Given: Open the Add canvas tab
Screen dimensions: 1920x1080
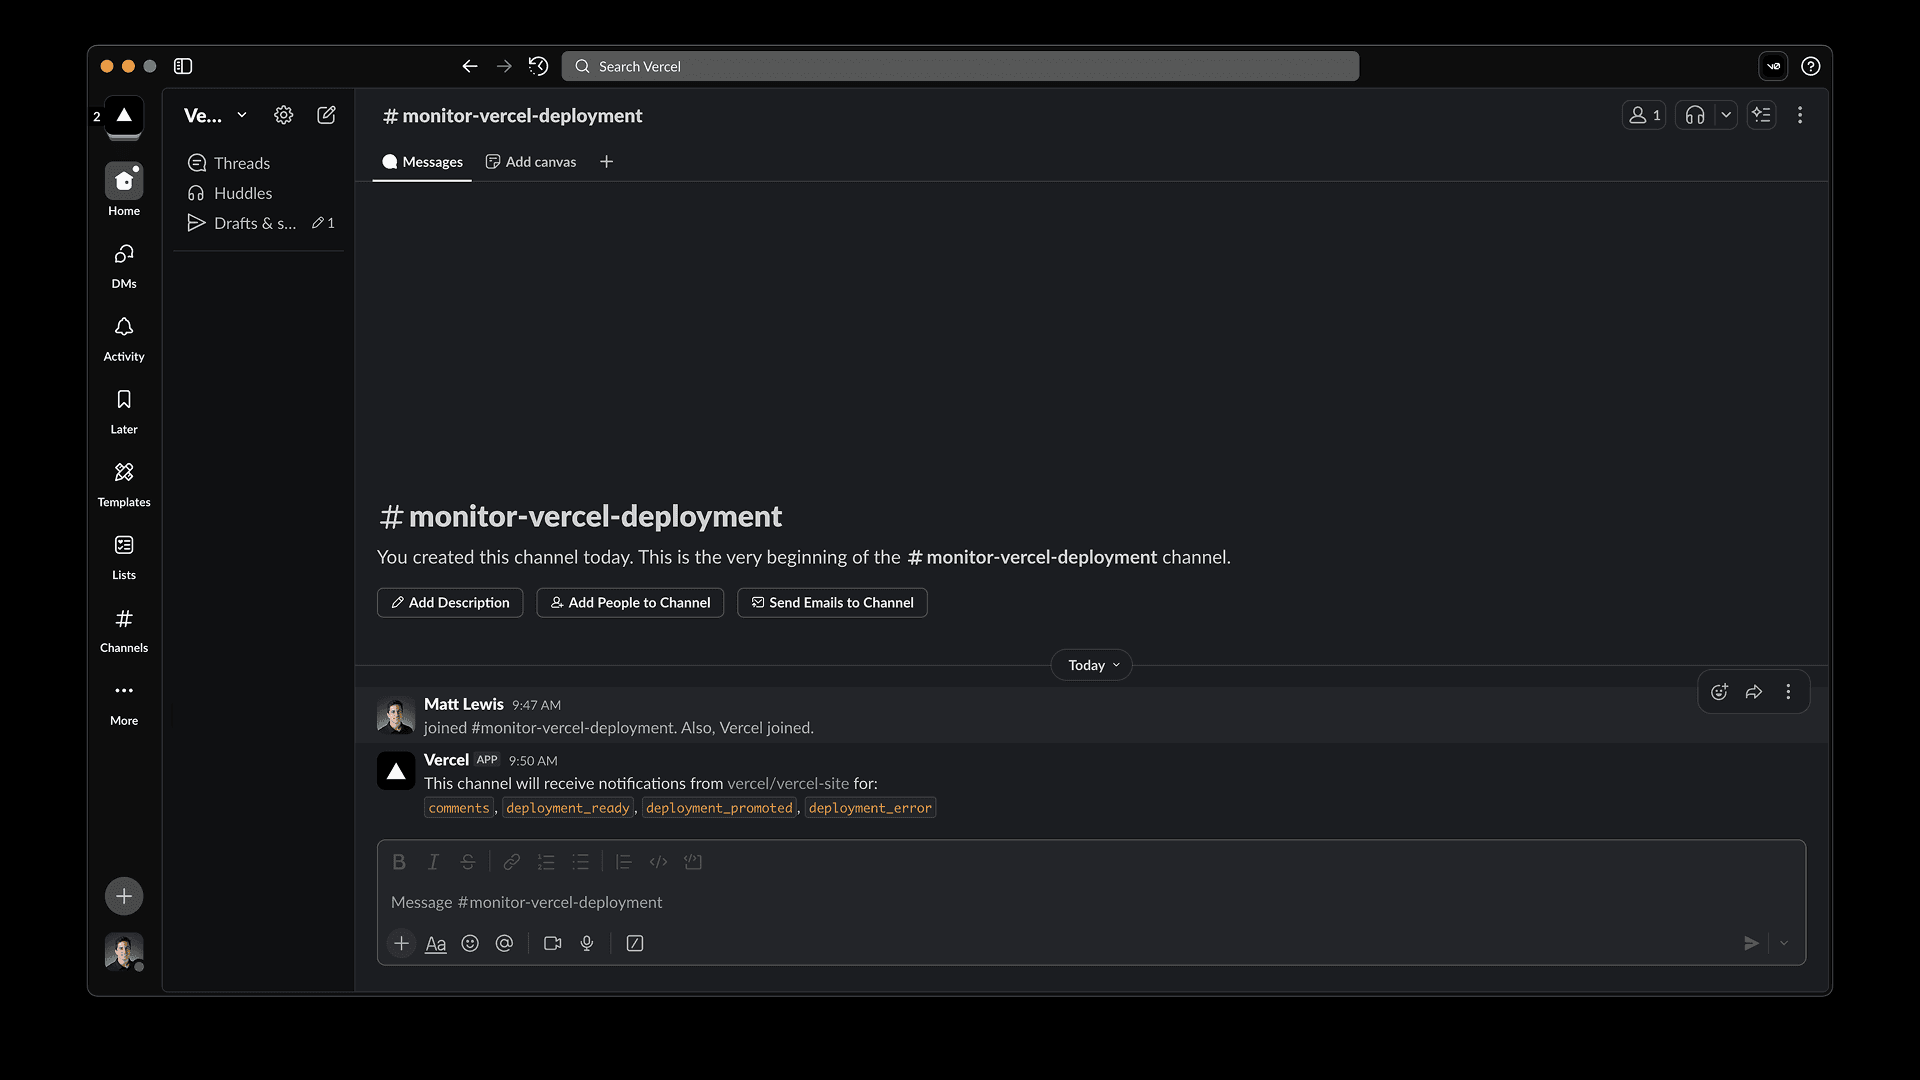Looking at the screenshot, I should pos(531,162).
